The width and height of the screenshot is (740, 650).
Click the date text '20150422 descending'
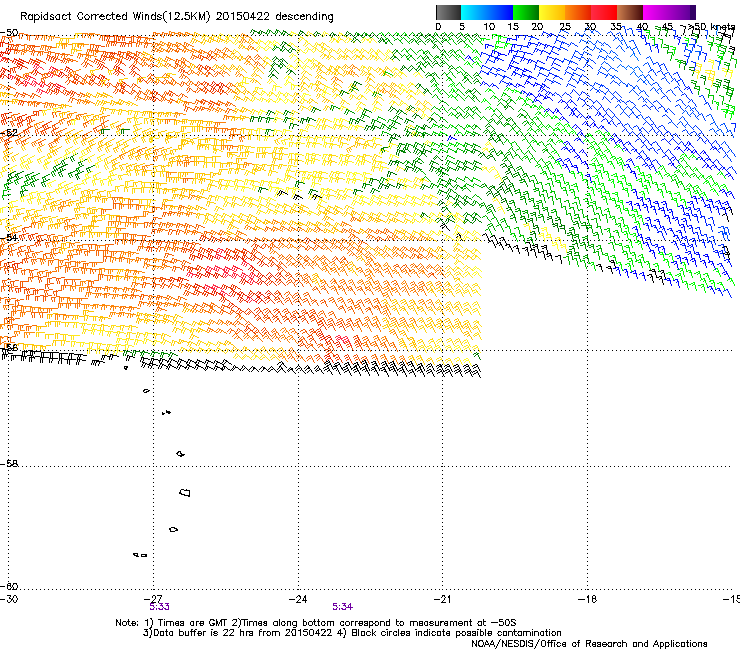point(274,17)
